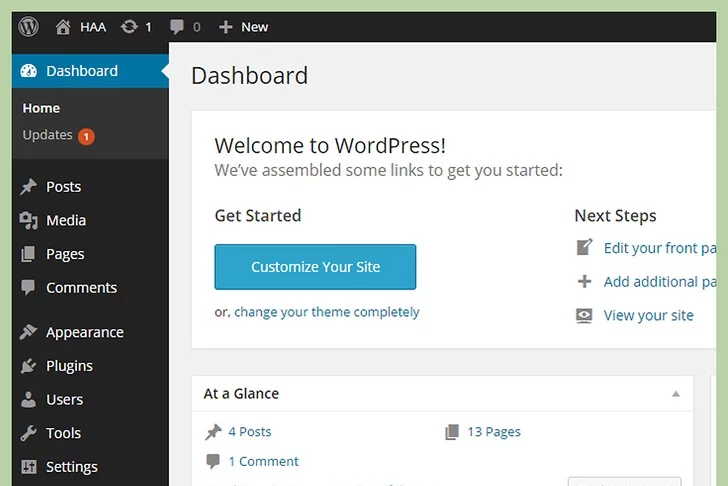Click change your theme completely link
The image size is (728, 486).
click(326, 312)
